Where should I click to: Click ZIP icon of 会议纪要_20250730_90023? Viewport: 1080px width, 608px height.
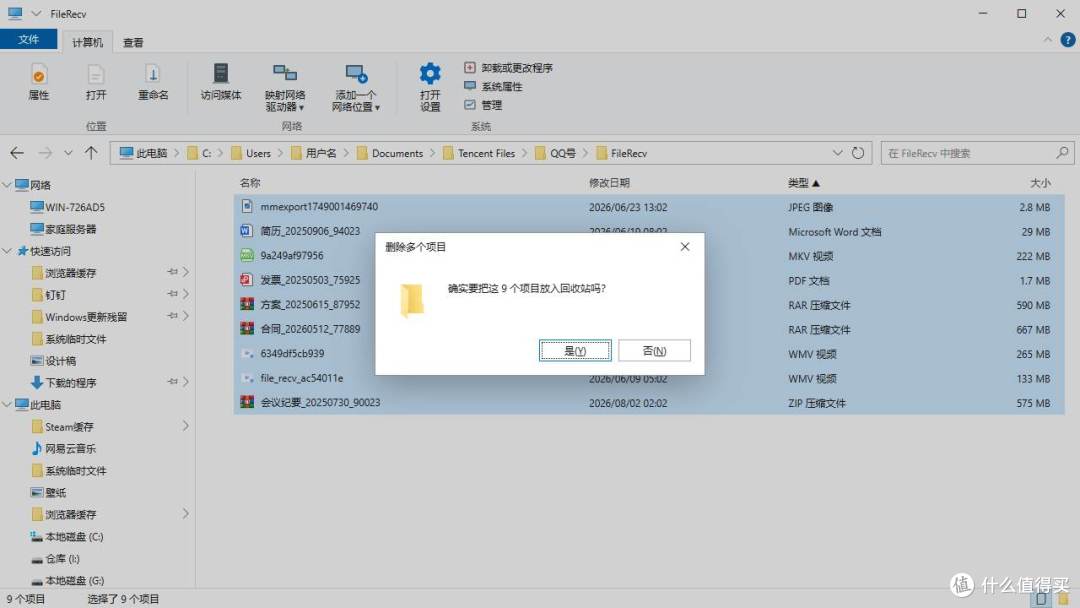click(x=247, y=402)
